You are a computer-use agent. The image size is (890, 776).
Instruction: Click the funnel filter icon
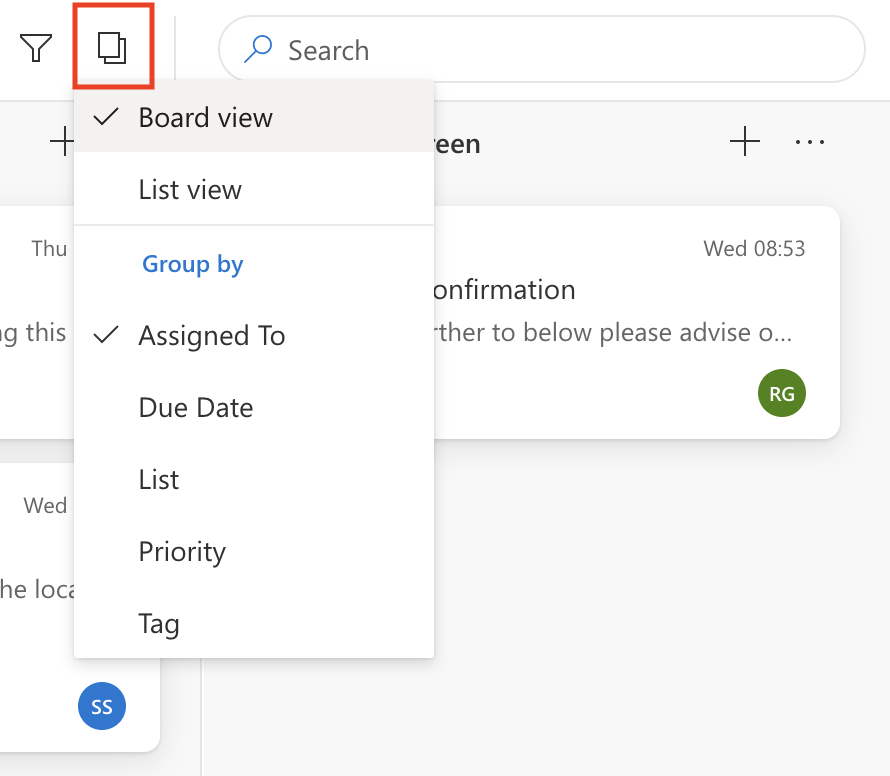point(36,48)
